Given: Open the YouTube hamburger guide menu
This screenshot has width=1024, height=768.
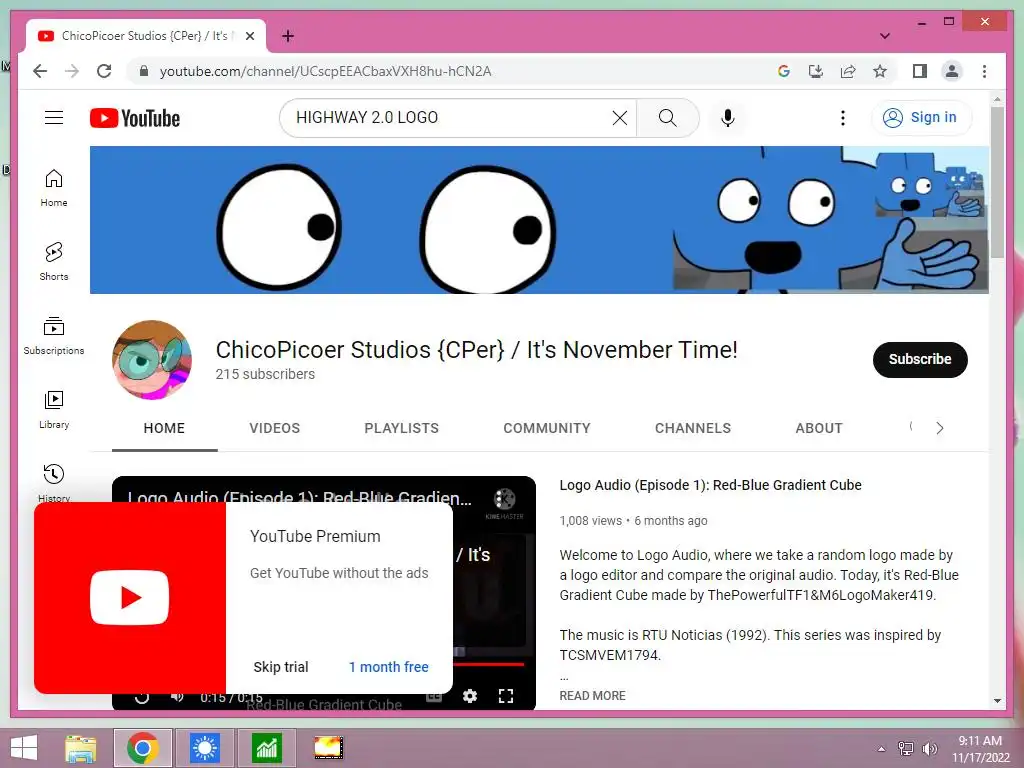Looking at the screenshot, I should 54,118.
